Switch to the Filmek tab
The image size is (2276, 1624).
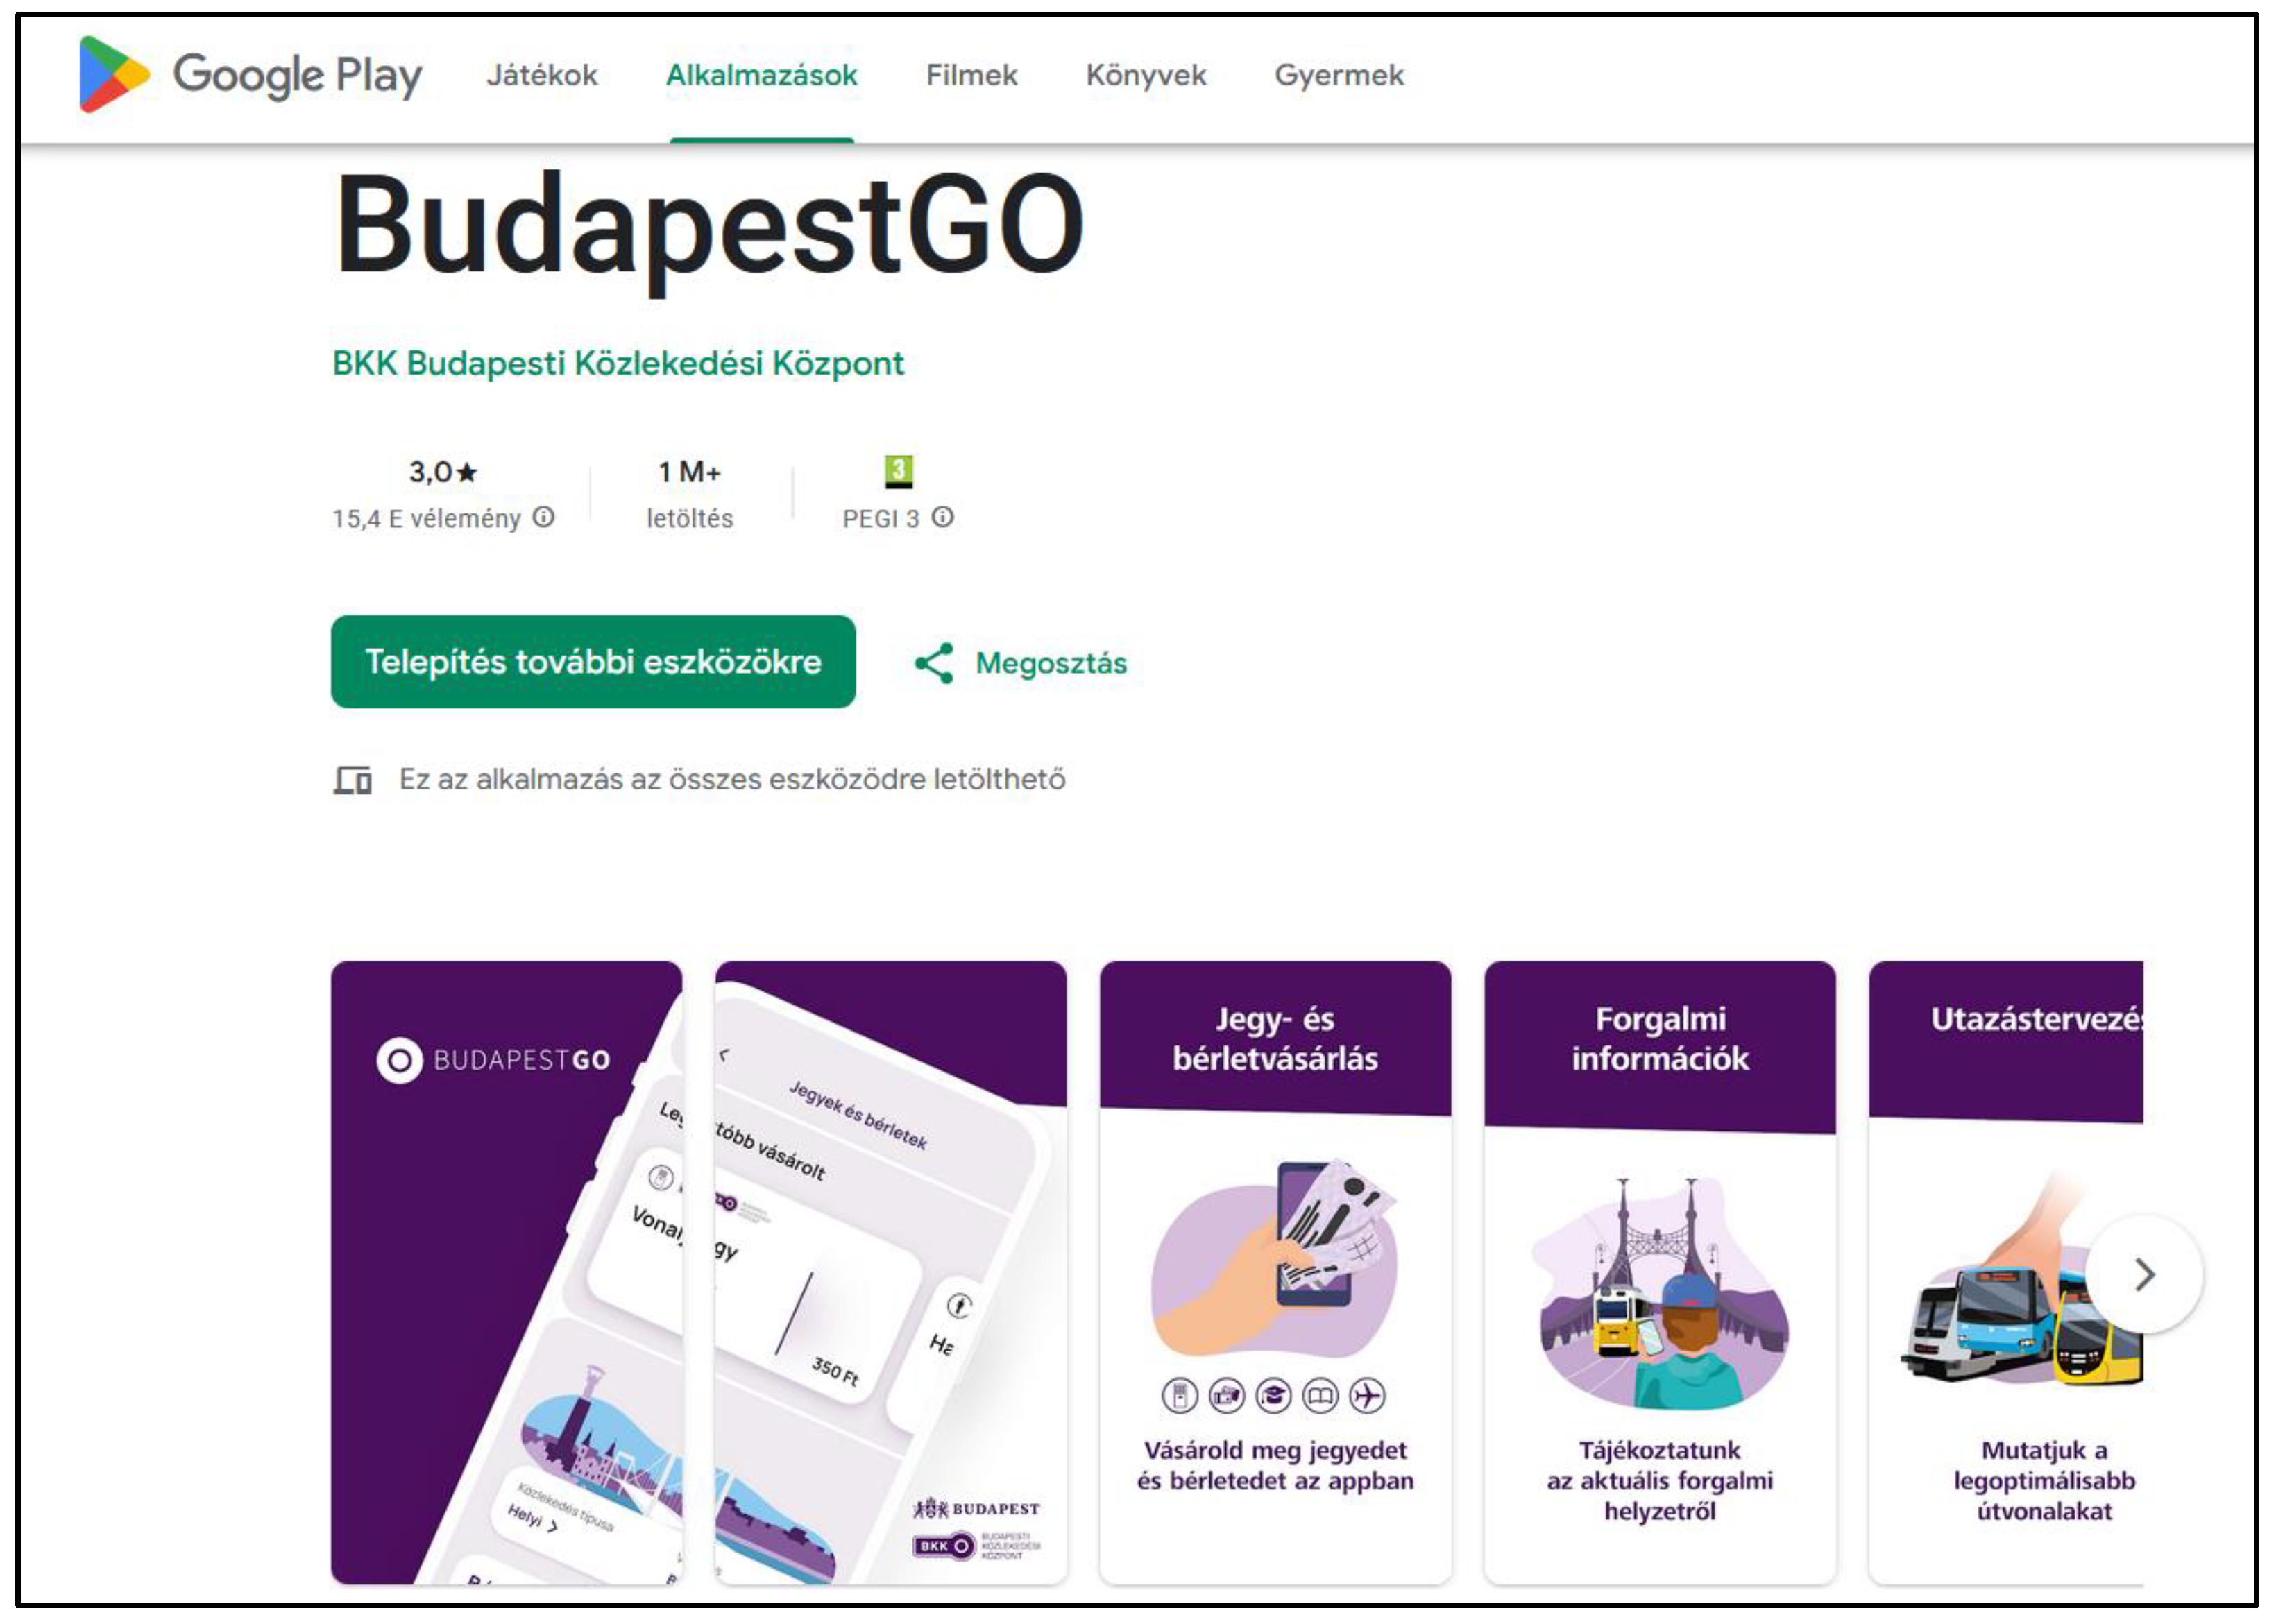click(970, 75)
